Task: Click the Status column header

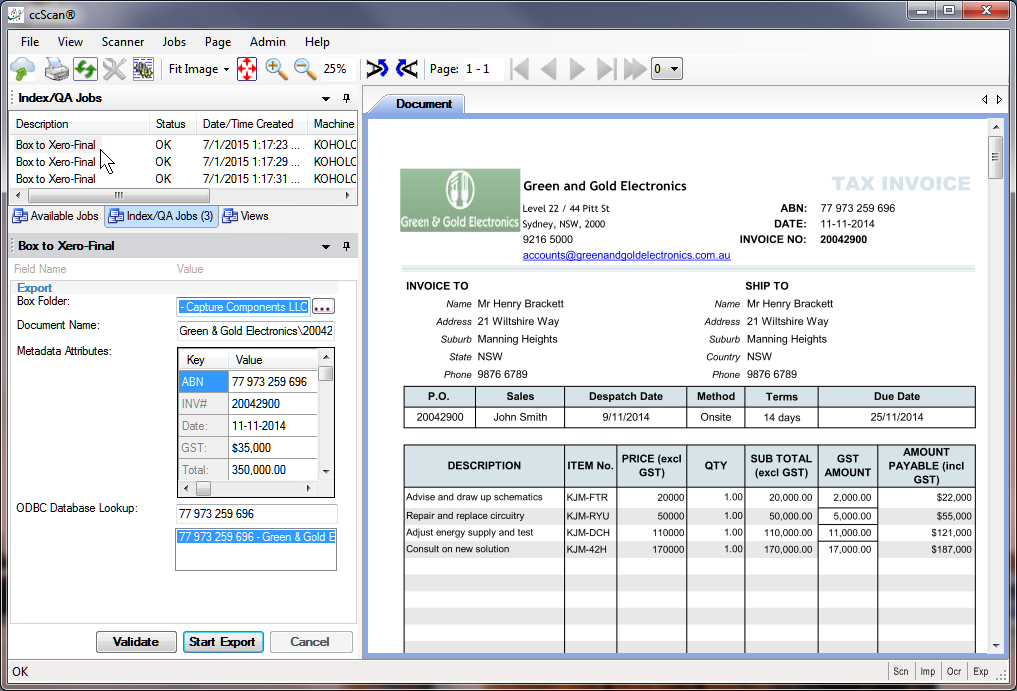Action: click(x=173, y=124)
